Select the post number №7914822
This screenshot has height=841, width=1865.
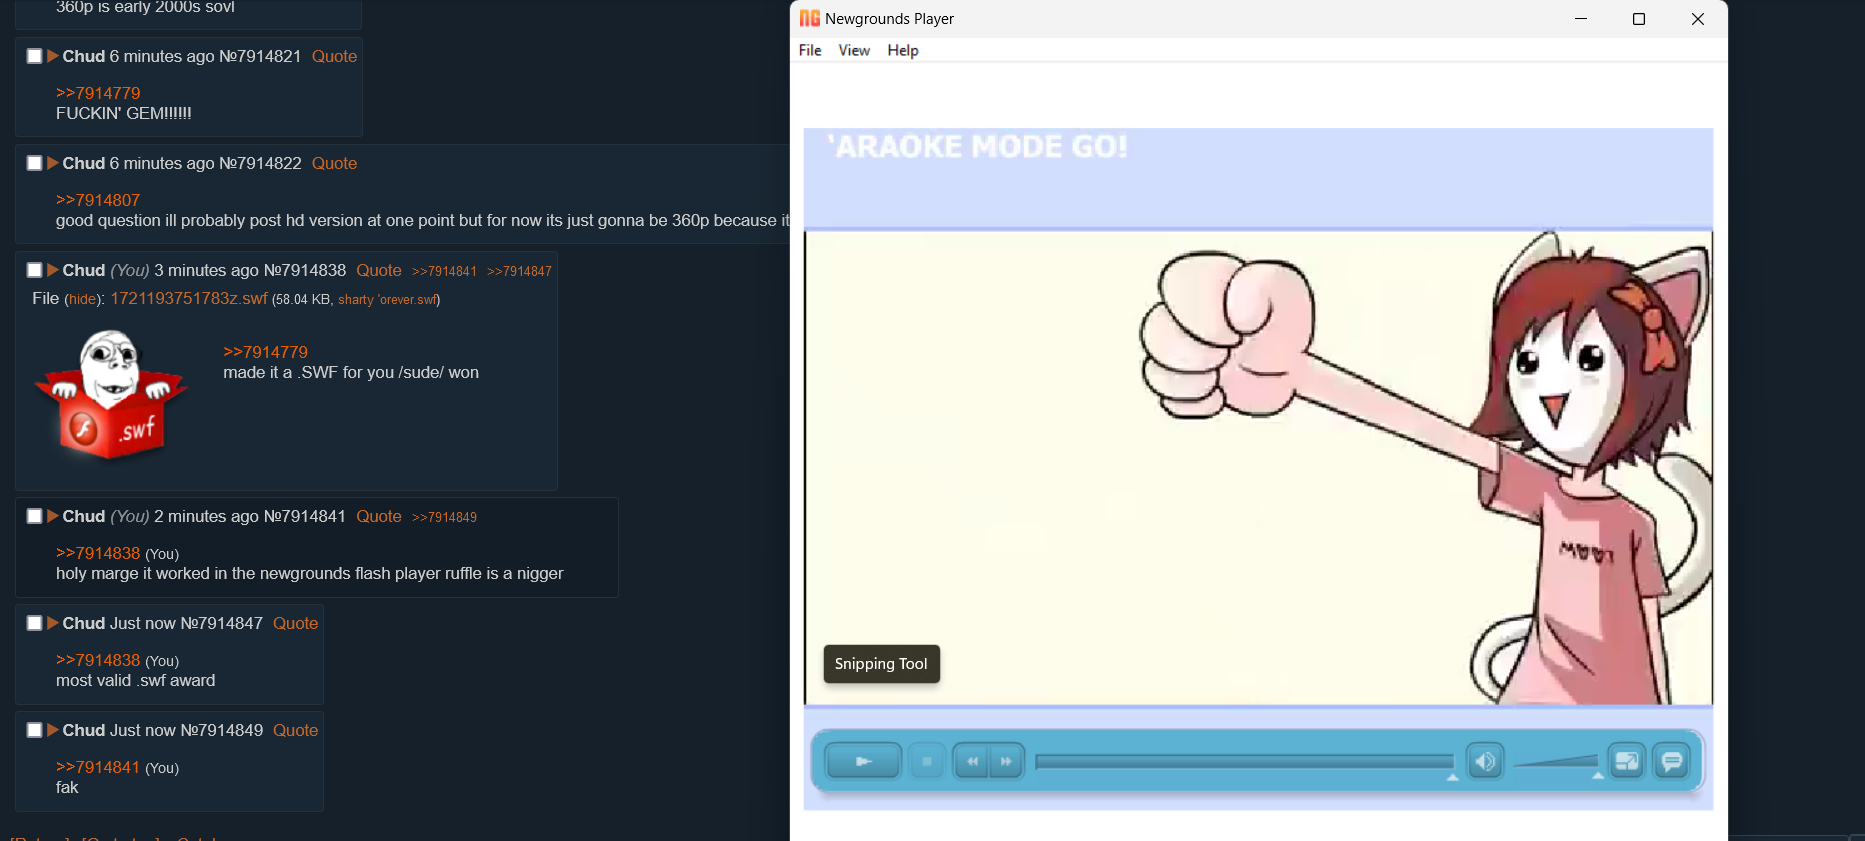[260, 163]
